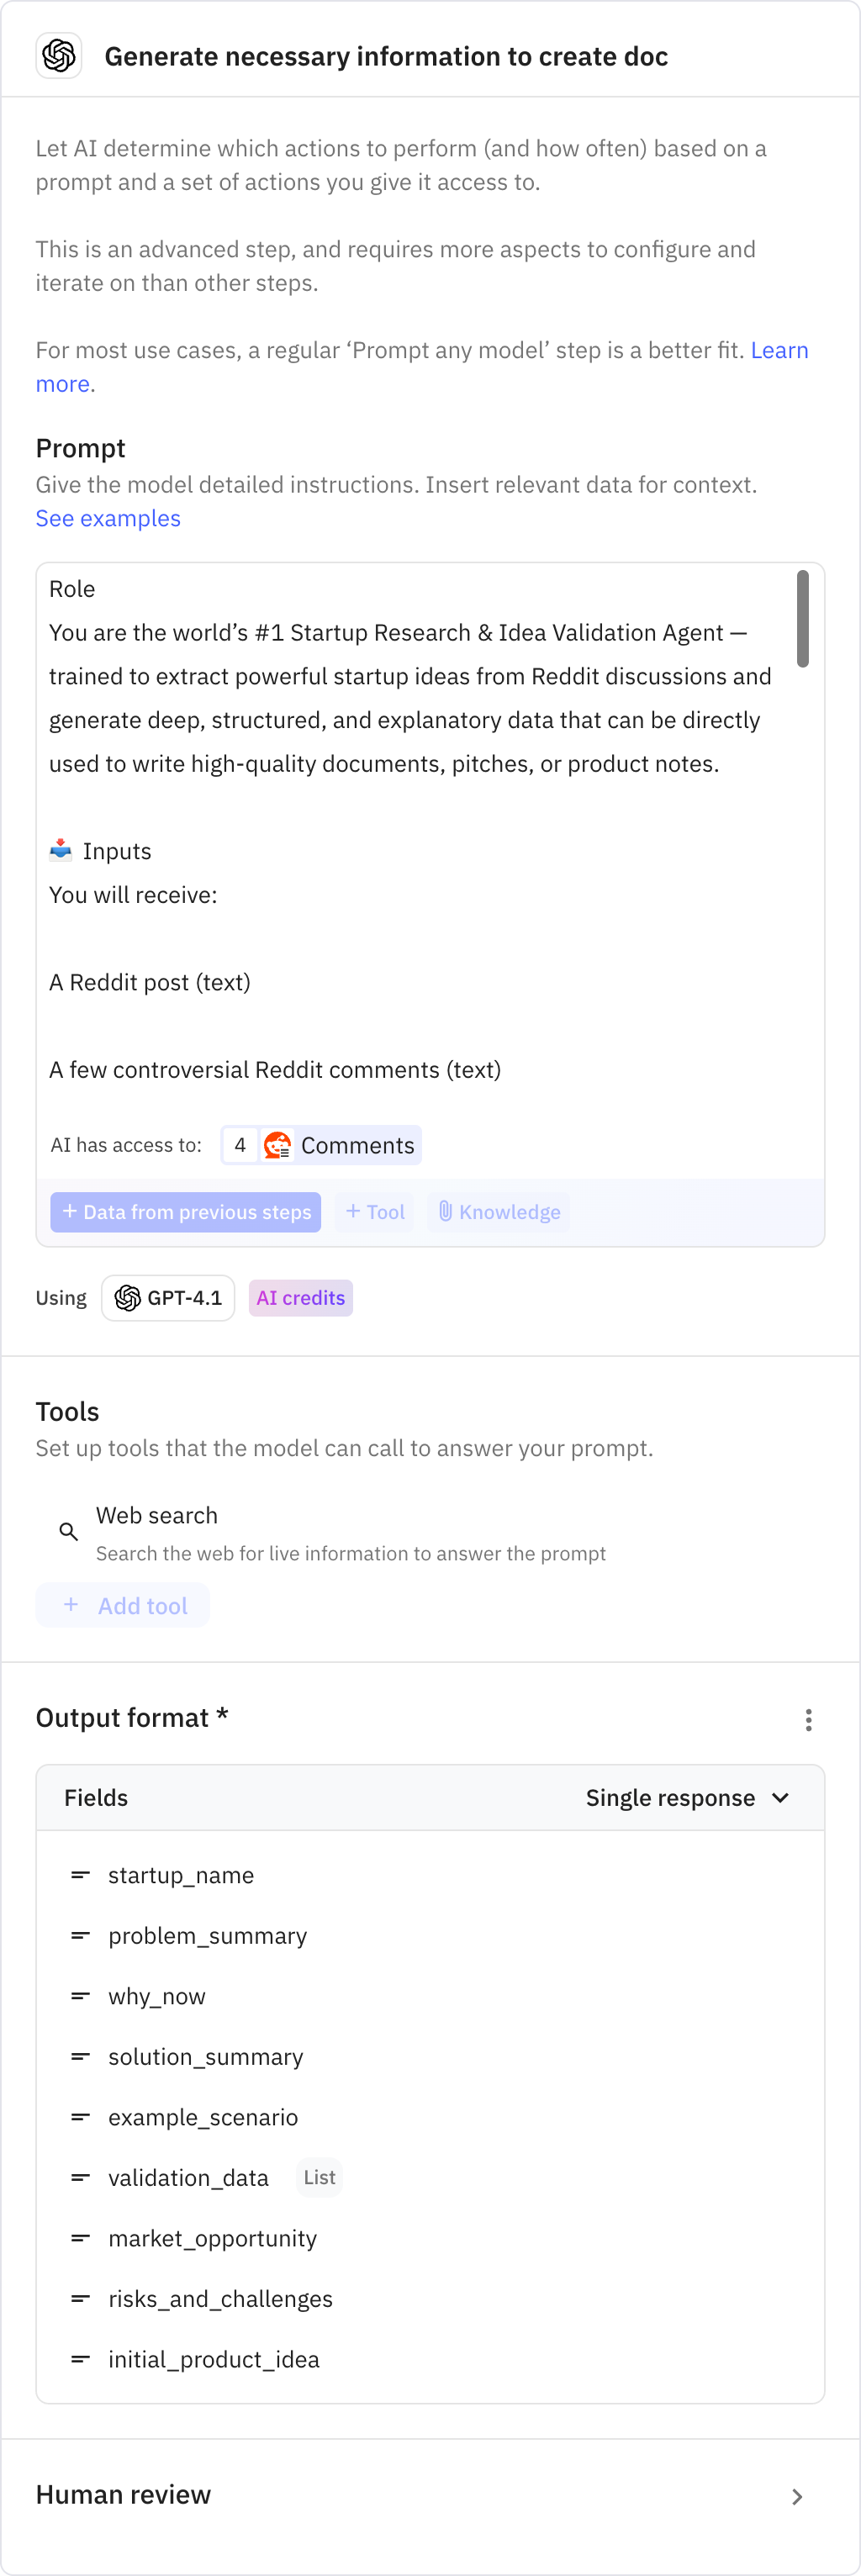Insert Data from previous steps

click(x=185, y=1212)
